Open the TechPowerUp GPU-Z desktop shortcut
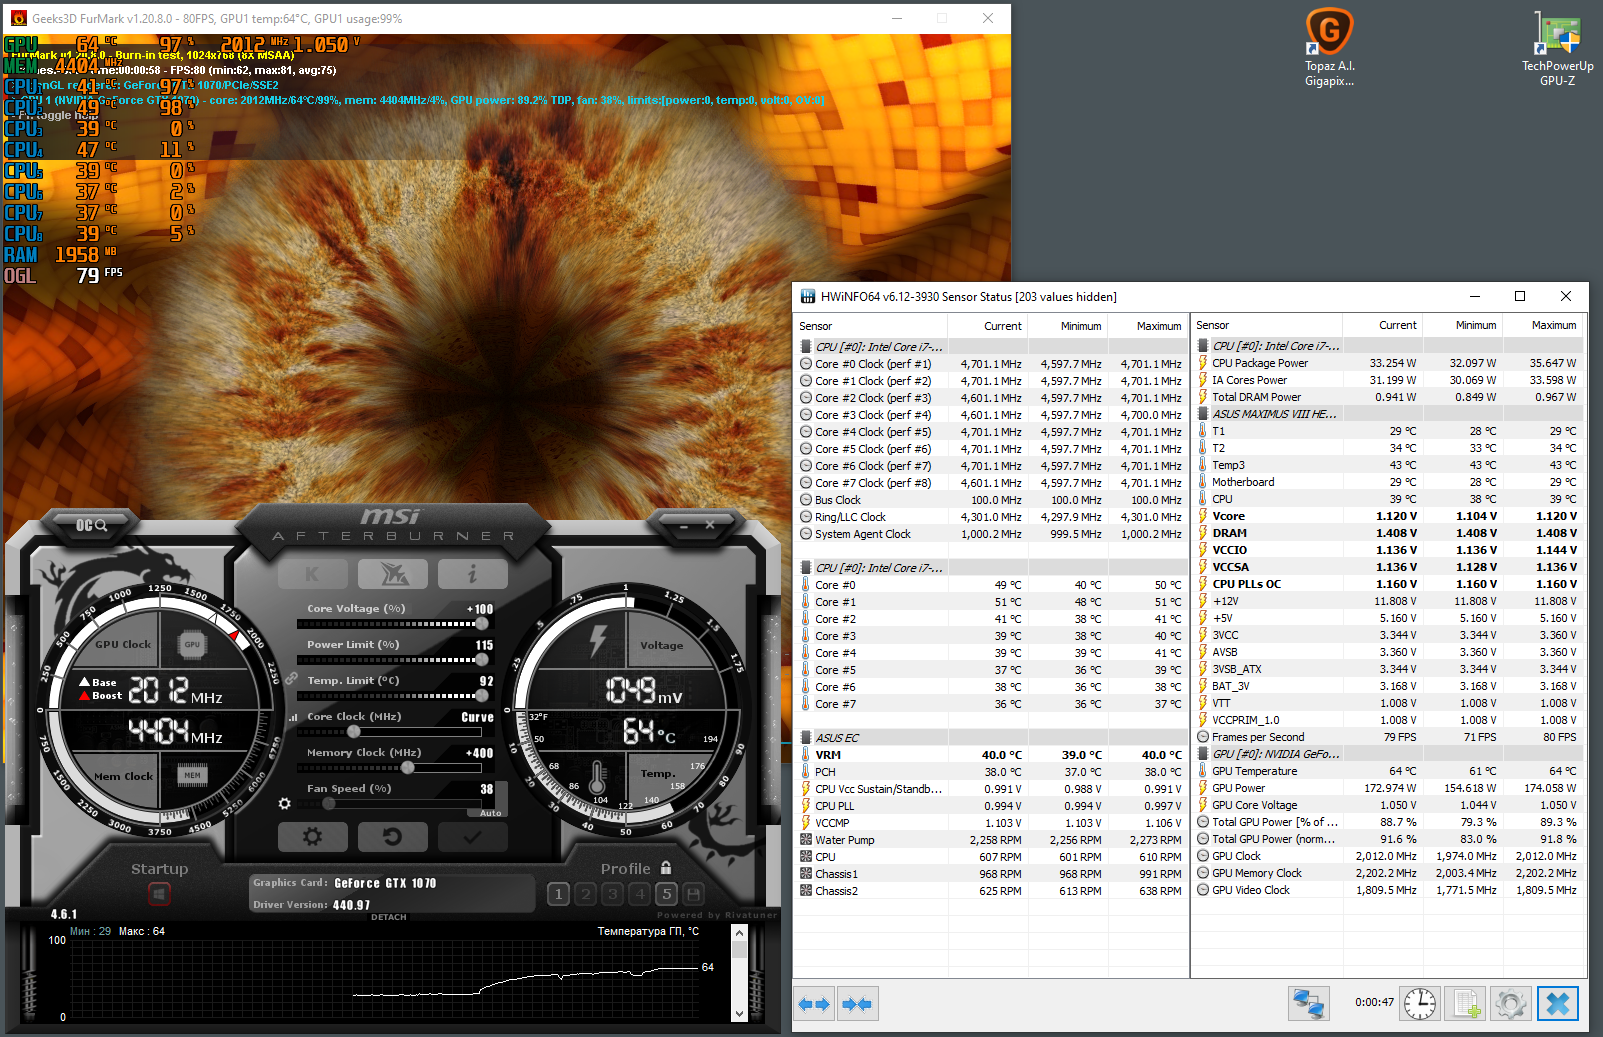Image resolution: width=1603 pixels, height=1037 pixels. click(x=1558, y=48)
